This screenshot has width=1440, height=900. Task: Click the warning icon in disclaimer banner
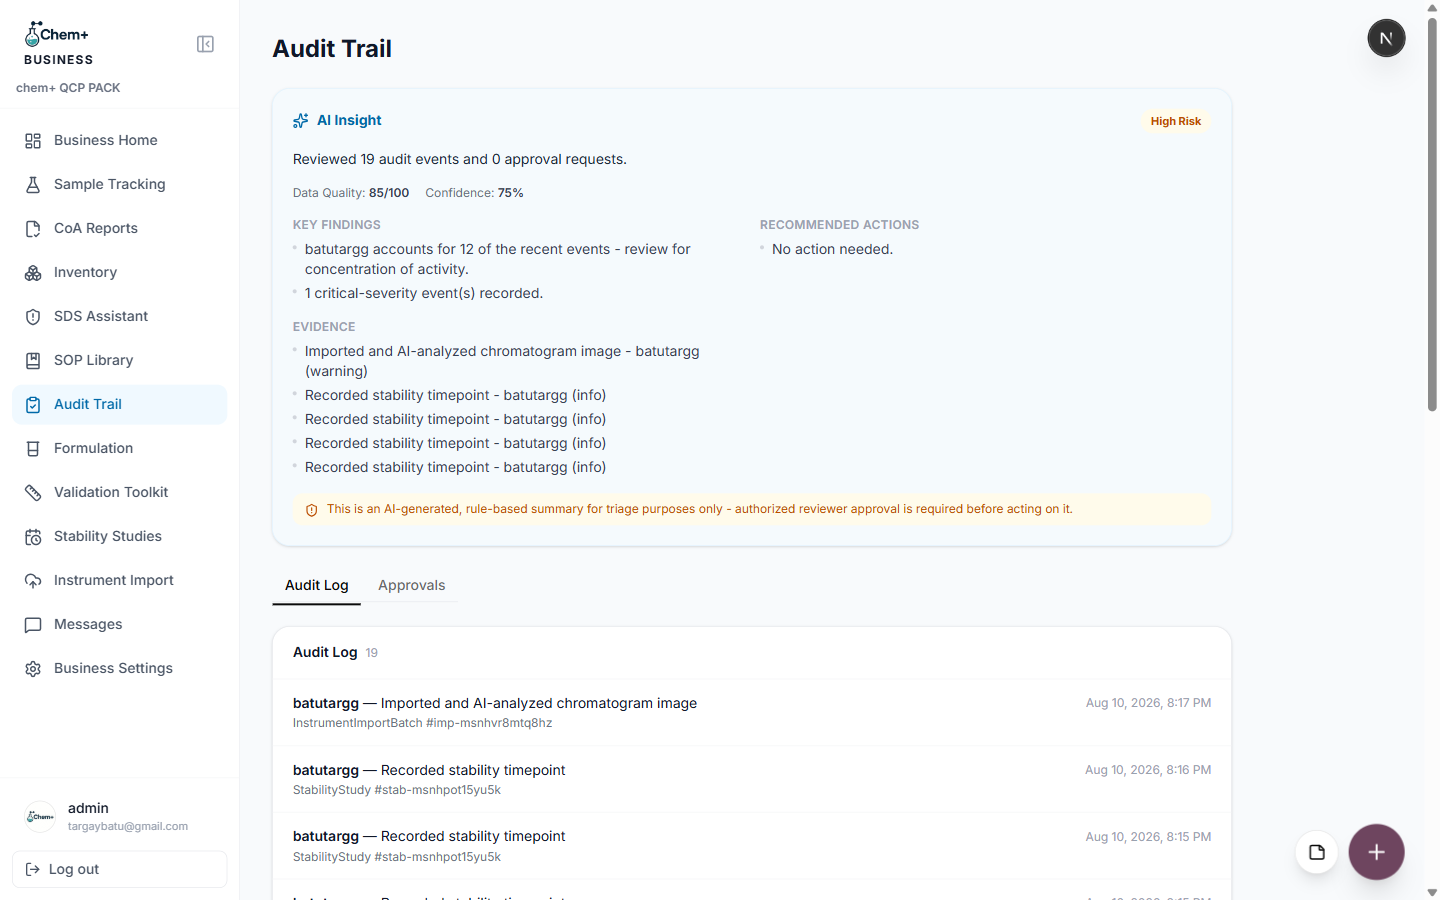click(x=311, y=510)
